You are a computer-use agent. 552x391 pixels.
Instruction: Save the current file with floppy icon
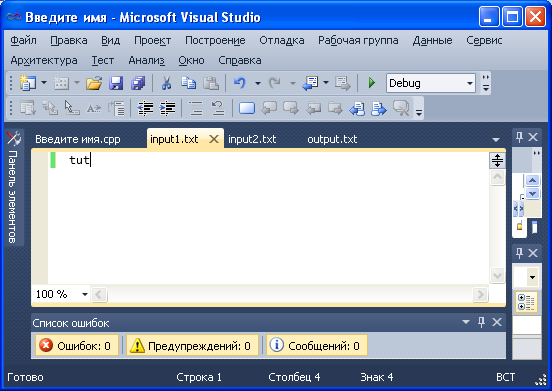(116, 83)
